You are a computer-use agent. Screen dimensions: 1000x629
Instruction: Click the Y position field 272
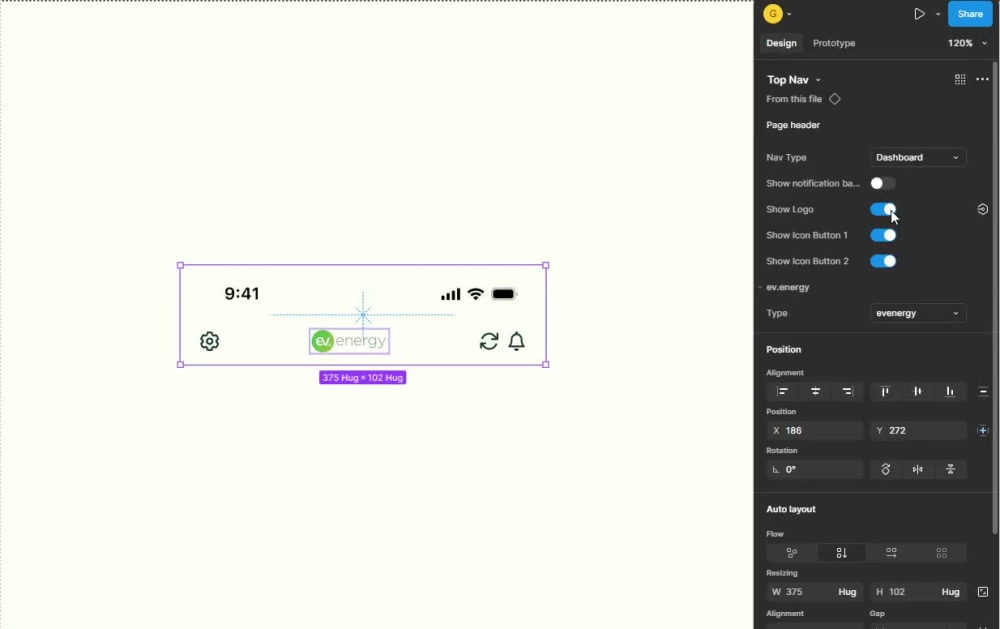pyautogui.click(x=918, y=431)
